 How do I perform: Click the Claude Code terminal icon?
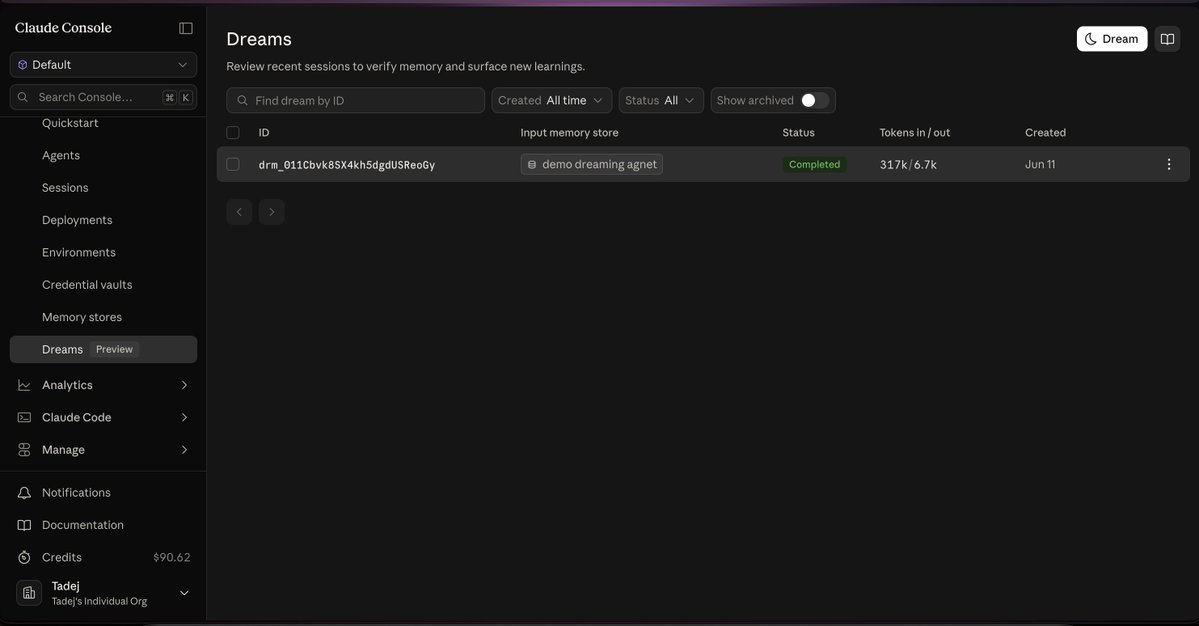(x=24, y=417)
